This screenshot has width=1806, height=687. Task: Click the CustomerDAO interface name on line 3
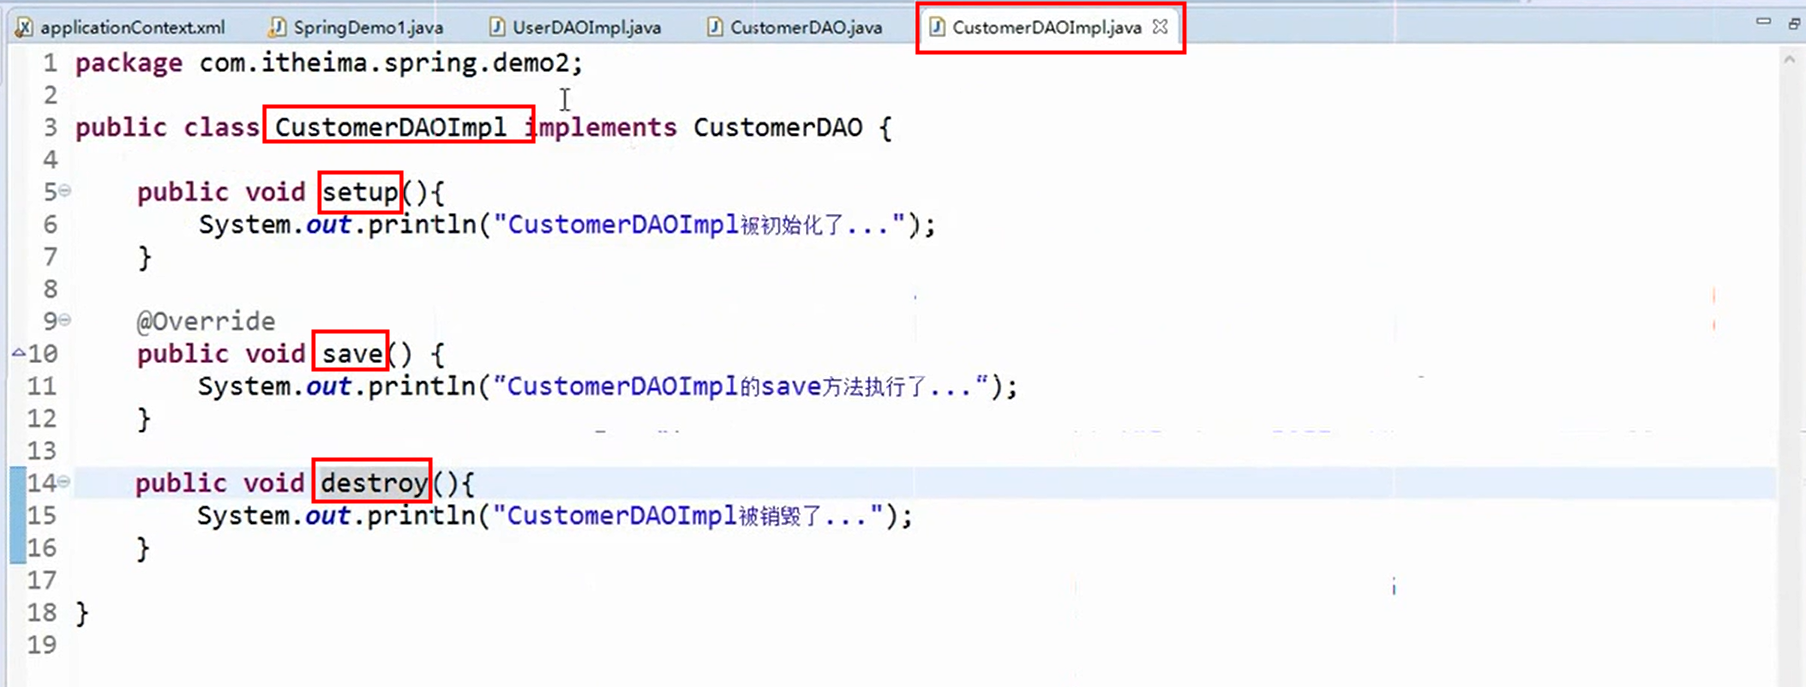click(777, 128)
